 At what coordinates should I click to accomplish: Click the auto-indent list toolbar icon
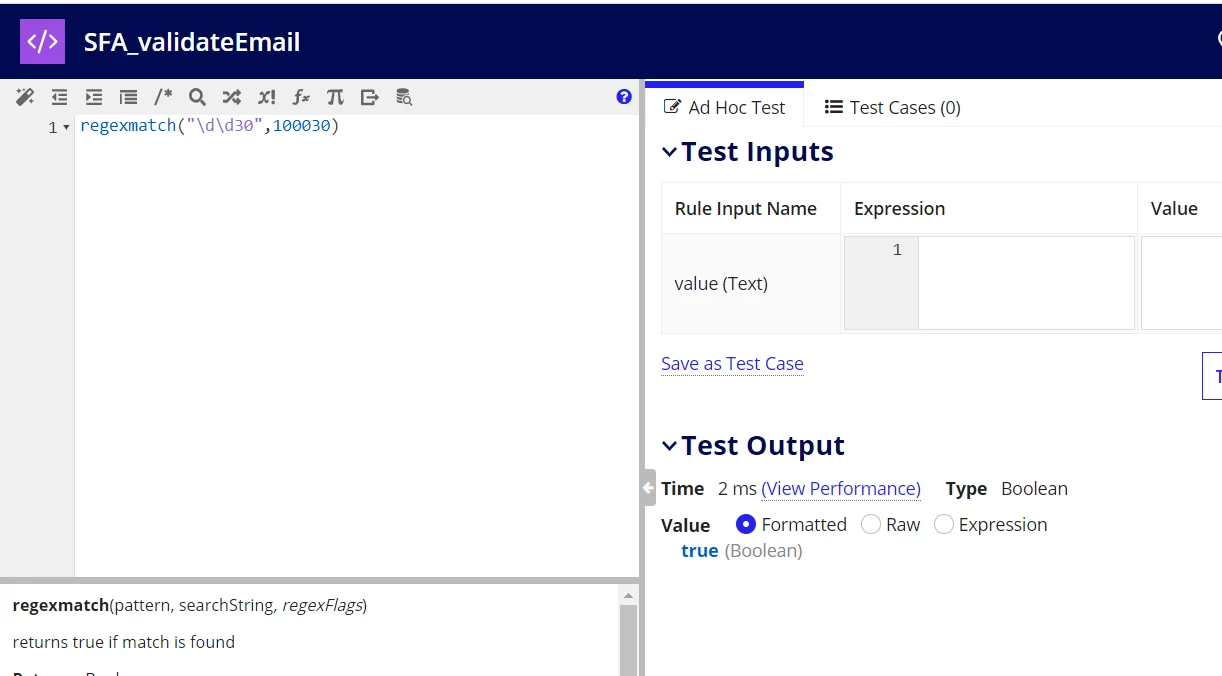click(128, 97)
